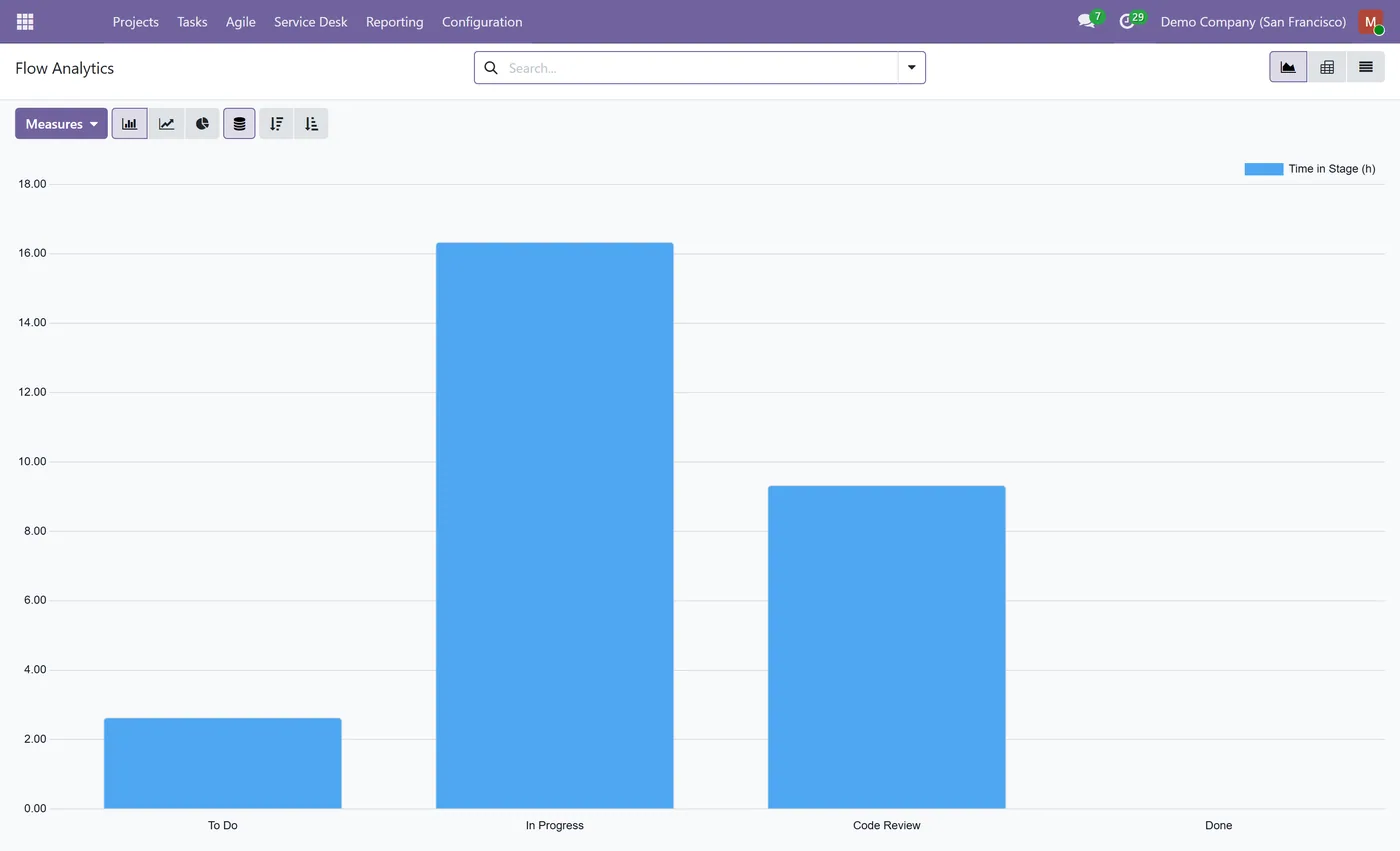Viewport: 1400px width, 851px height.
Task: Click the Code Review axis label
Action: [x=886, y=826]
